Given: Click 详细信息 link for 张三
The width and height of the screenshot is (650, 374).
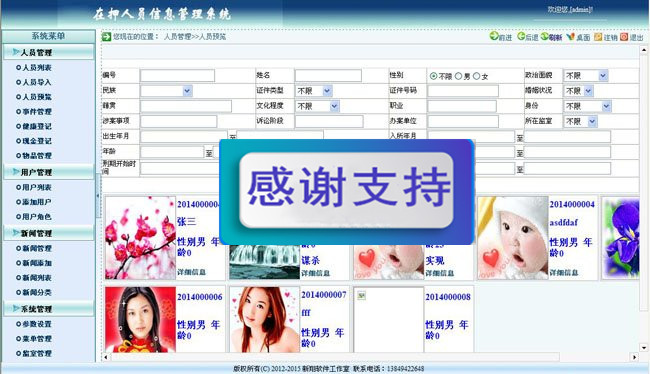Looking at the screenshot, I should point(191,272).
